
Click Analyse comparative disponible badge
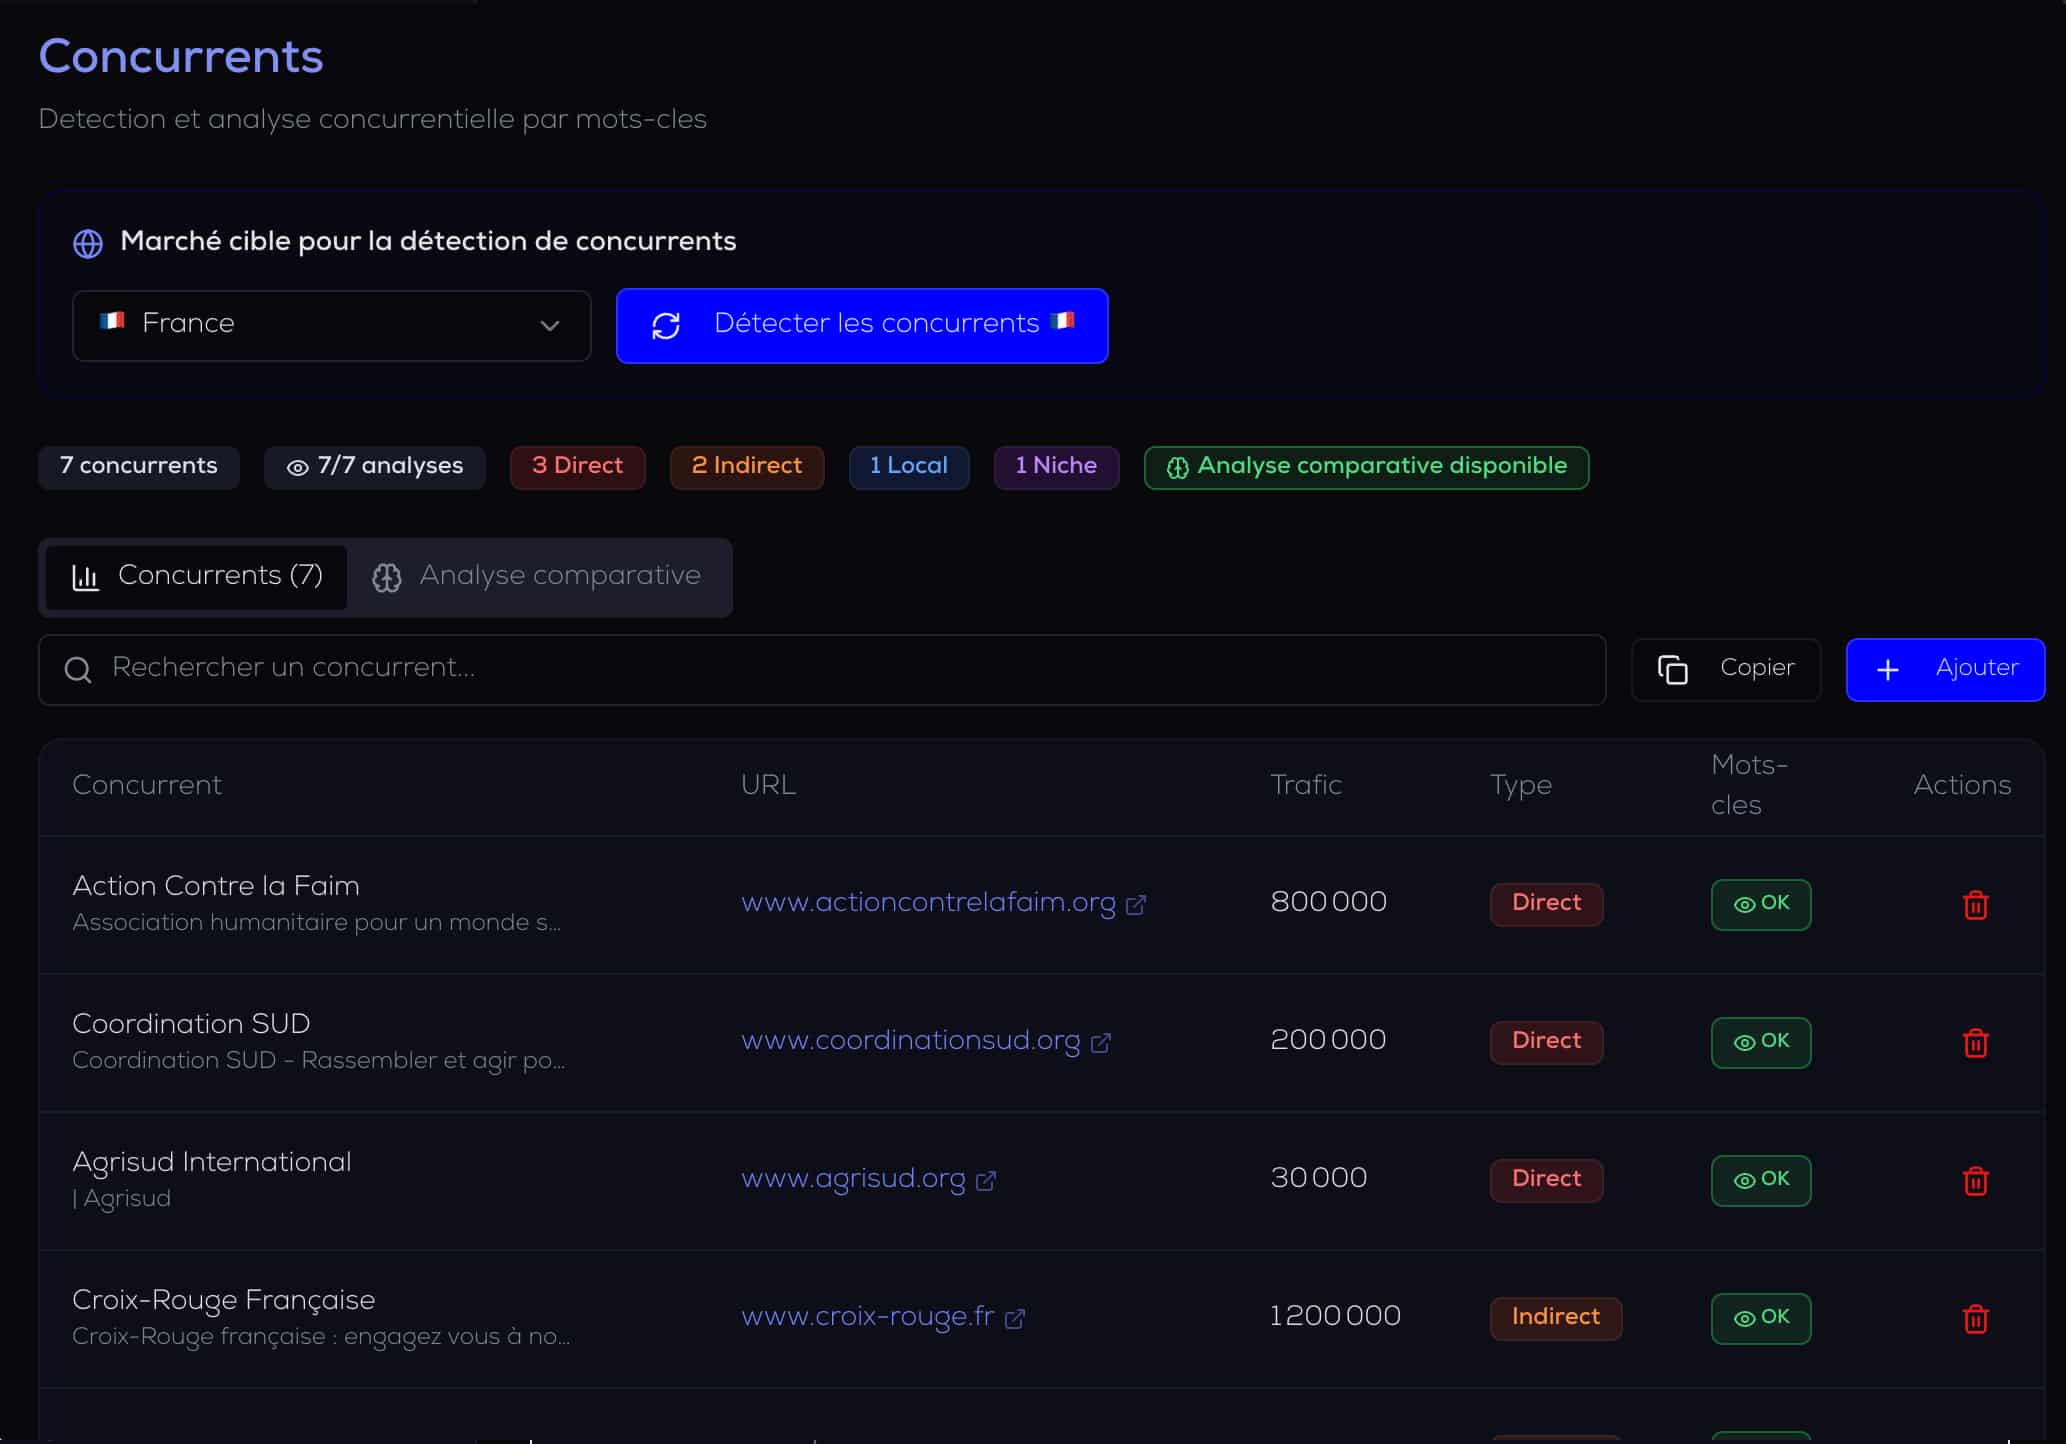pos(1367,467)
